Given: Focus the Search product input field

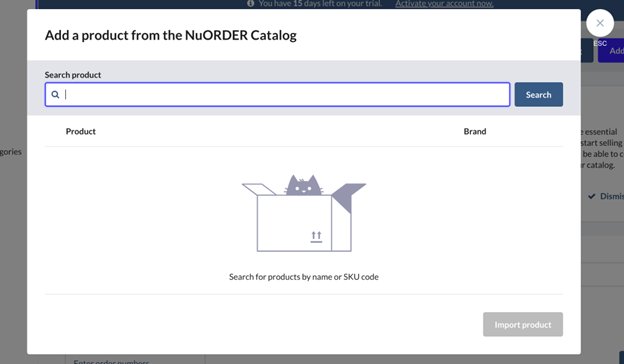Looking at the screenshot, I should (277, 95).
